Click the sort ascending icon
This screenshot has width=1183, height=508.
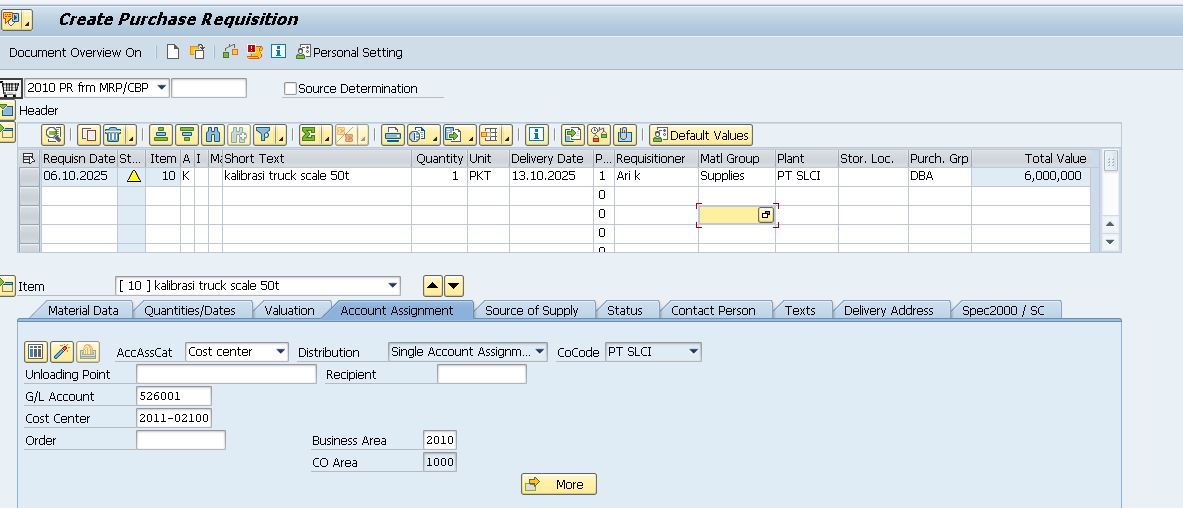tap(160, 135)
